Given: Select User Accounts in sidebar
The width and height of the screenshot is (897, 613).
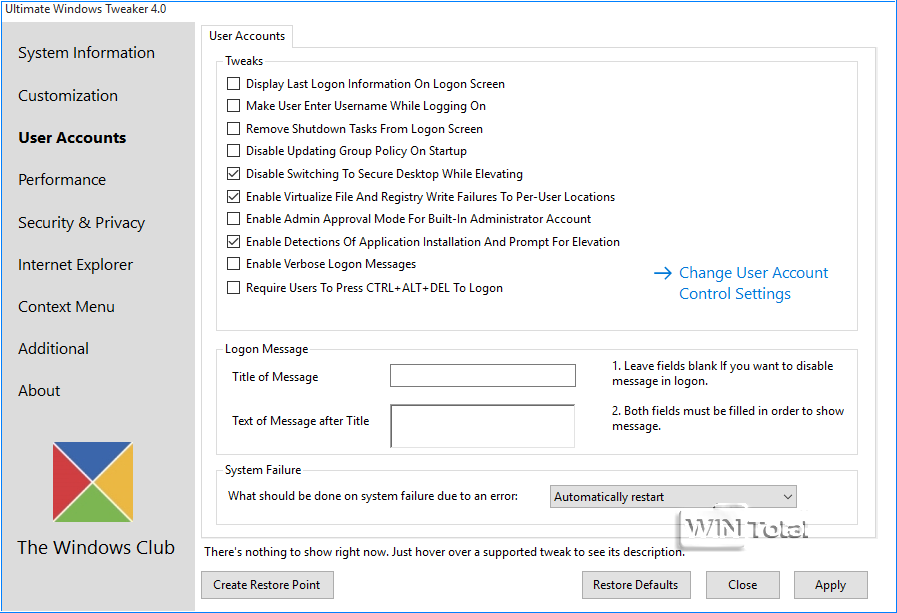Looking at the screenshot, I should tap(72, 138).
